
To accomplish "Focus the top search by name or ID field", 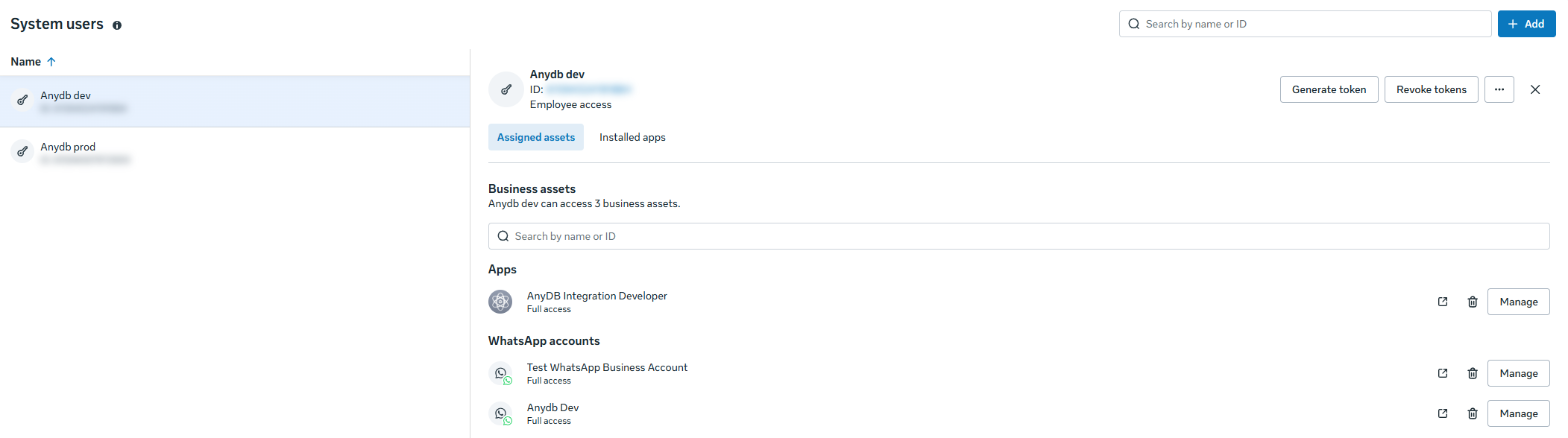I will [1304, 24].
